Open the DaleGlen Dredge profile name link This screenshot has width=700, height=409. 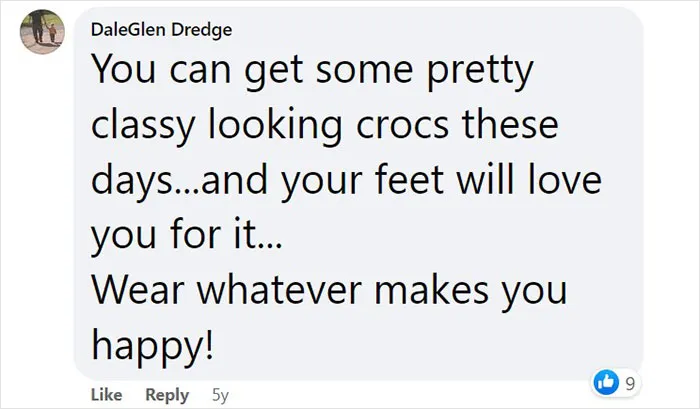point(161,30)
